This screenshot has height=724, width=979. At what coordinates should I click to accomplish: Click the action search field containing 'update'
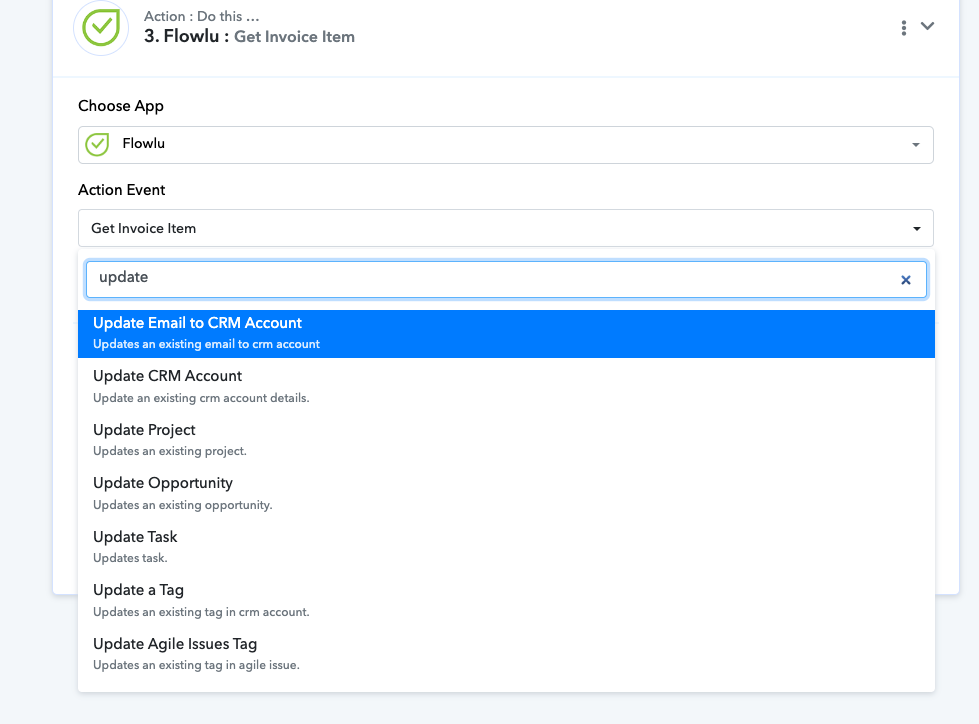tap(506, 279)
